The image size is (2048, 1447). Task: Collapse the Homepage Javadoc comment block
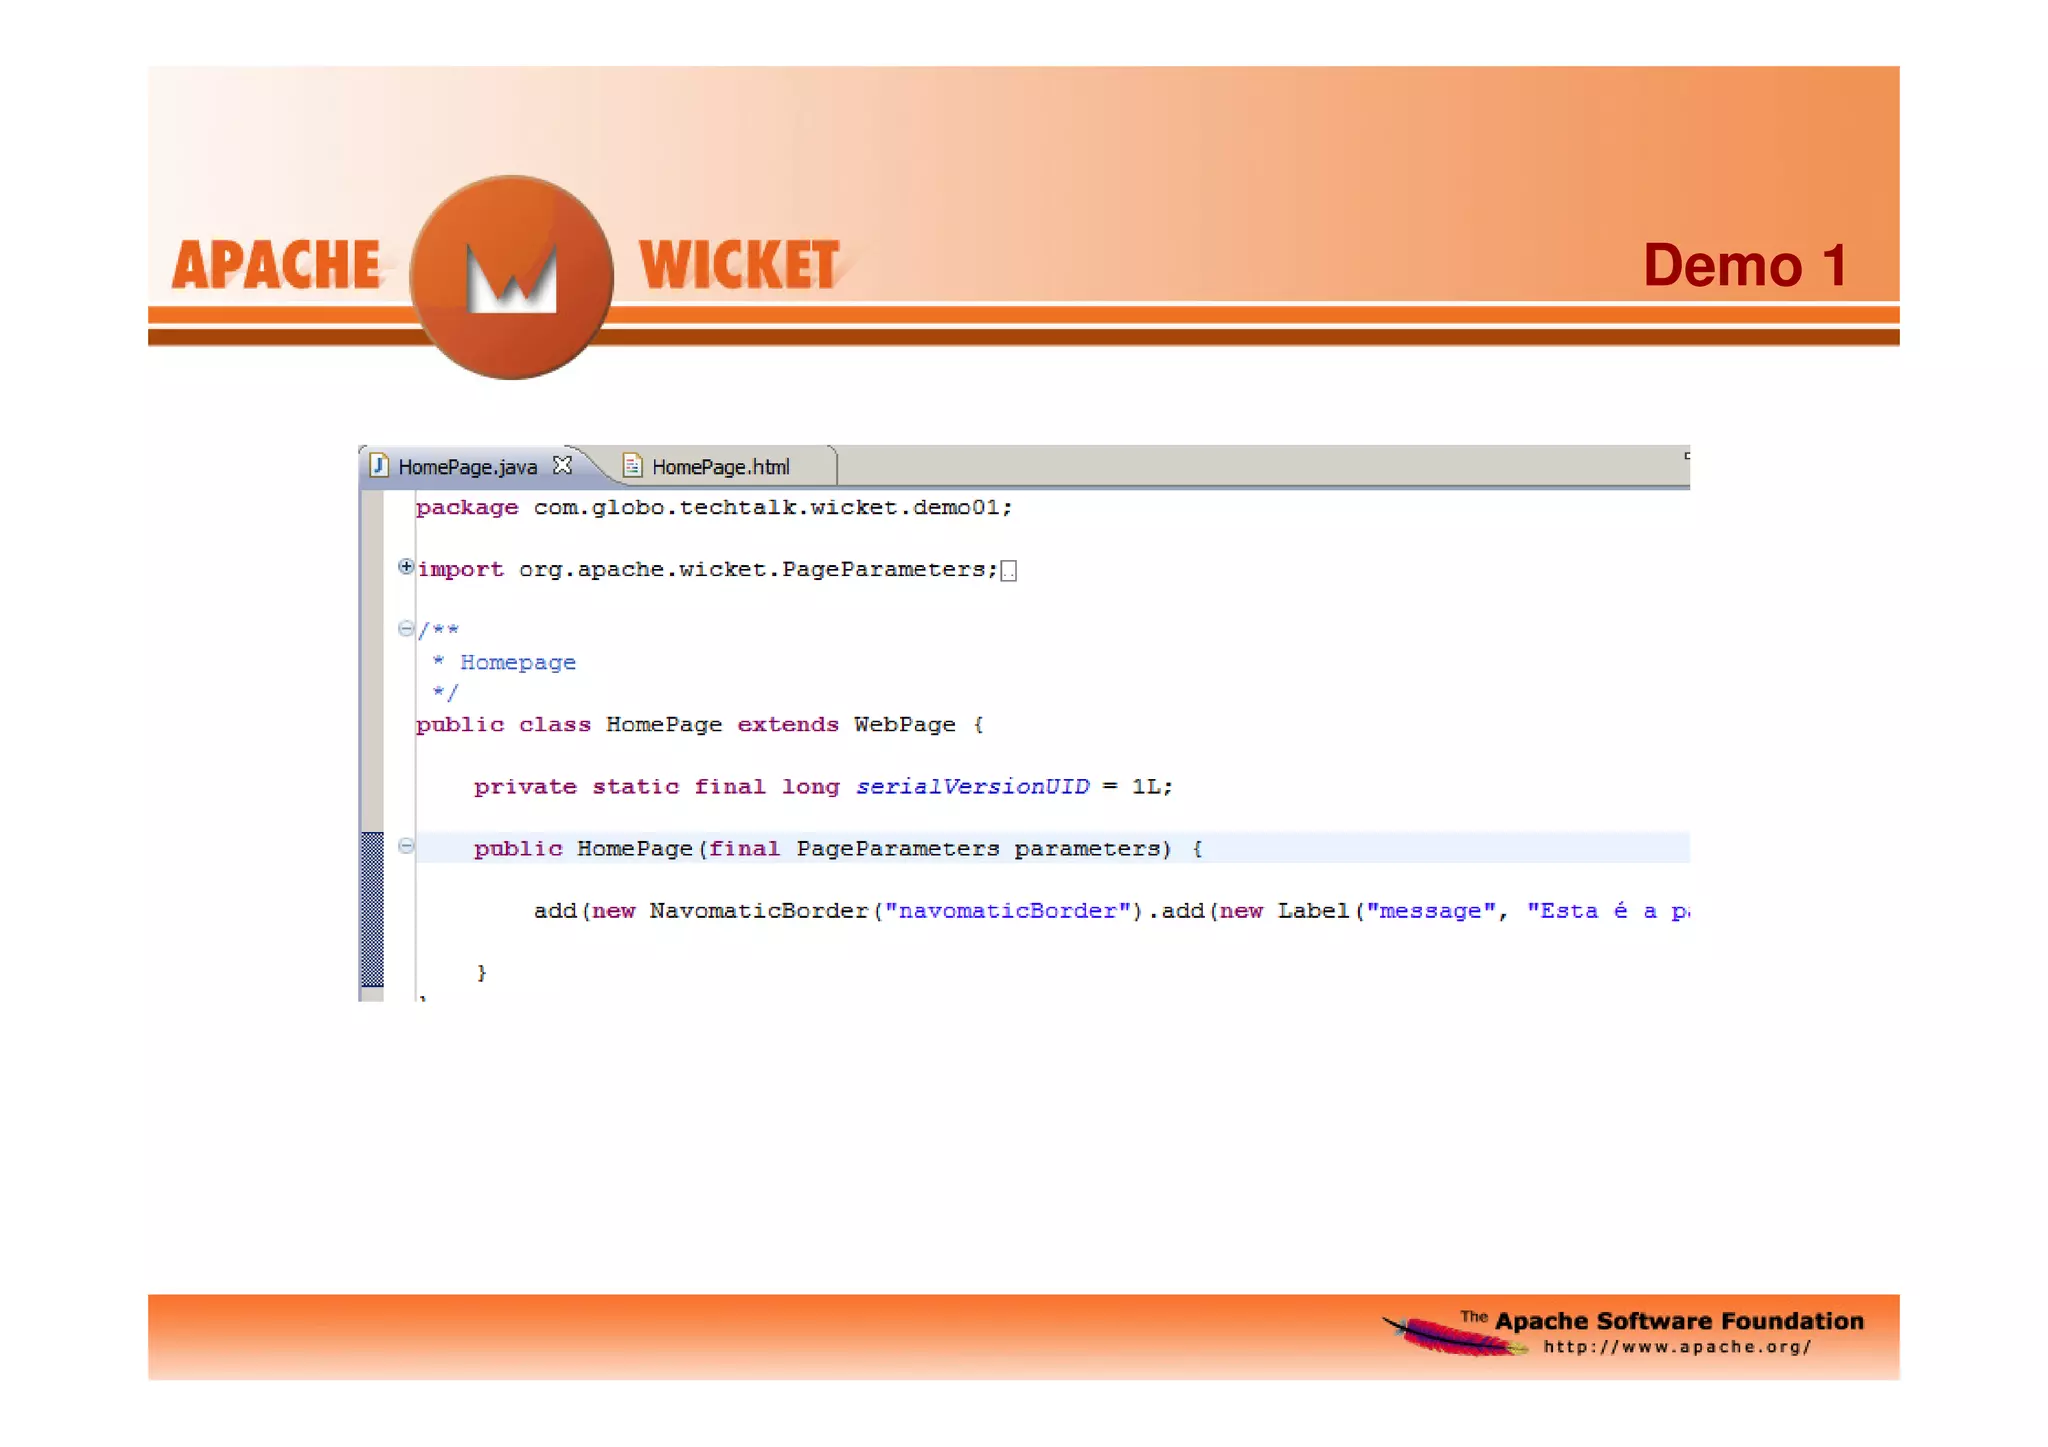tap(406, 629)
